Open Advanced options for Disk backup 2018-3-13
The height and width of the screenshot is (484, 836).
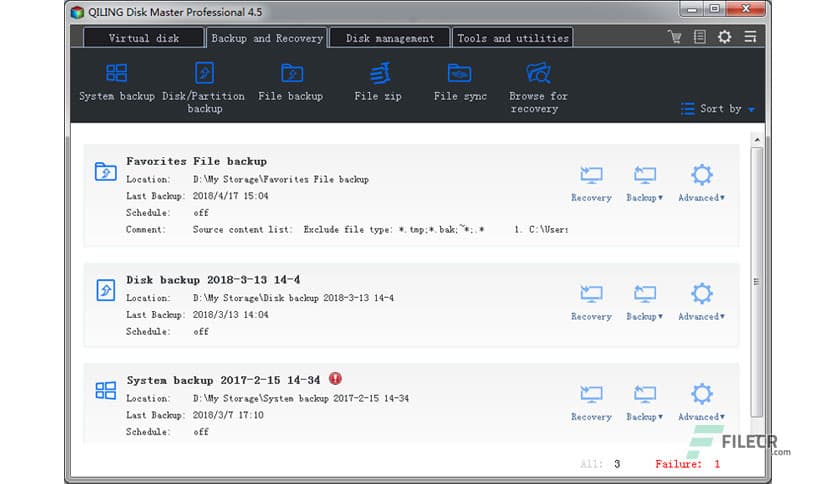(x=701, y=303)
